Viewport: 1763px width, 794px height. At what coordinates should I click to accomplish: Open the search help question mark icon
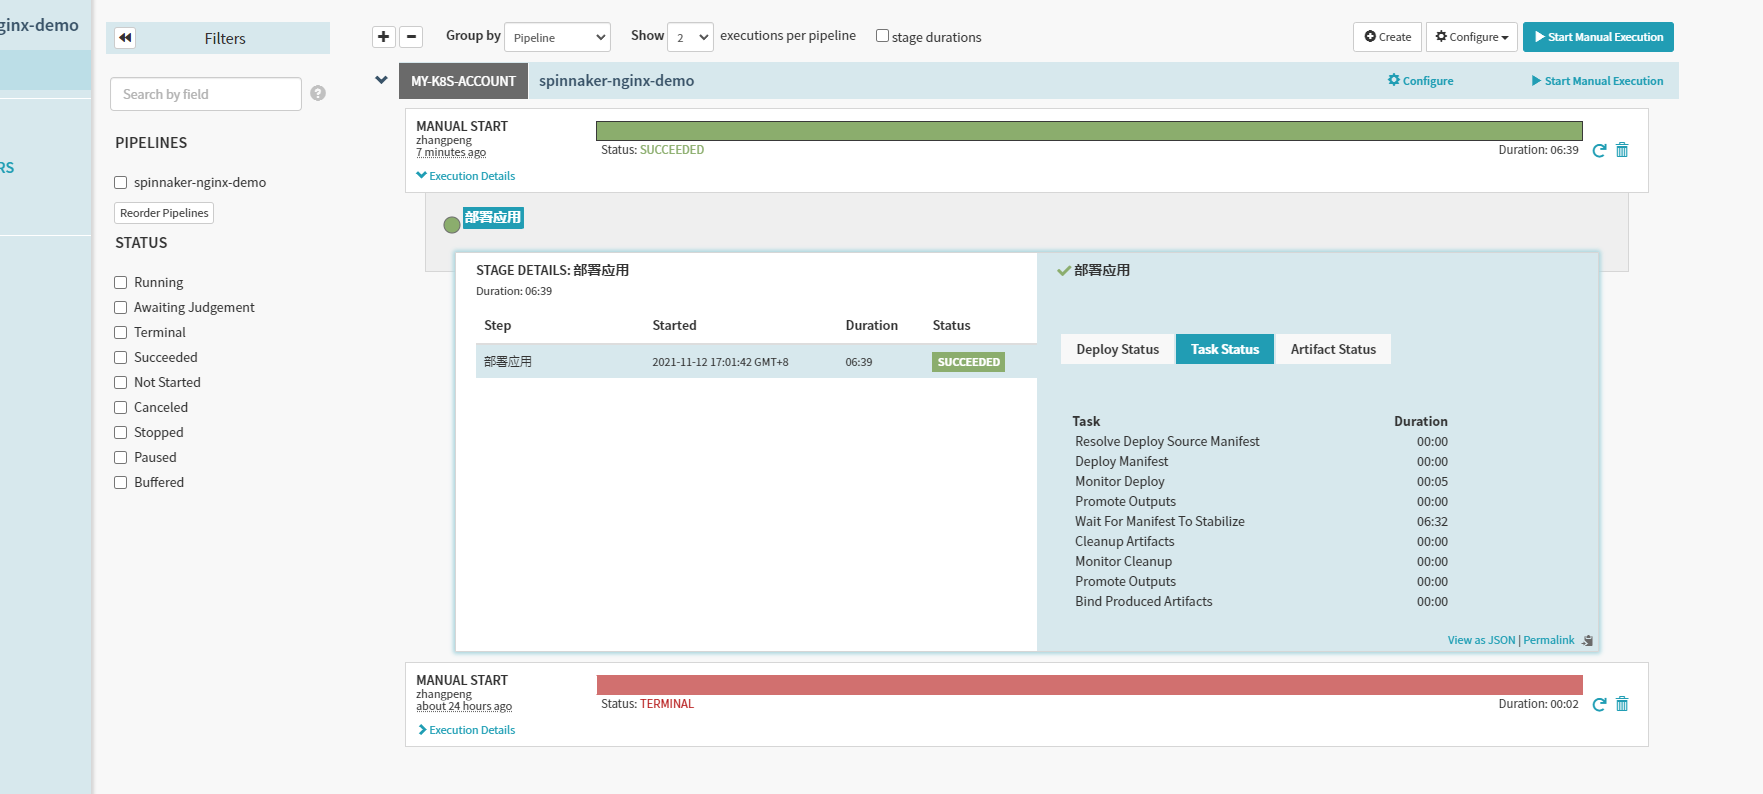[x=318, y=93]
